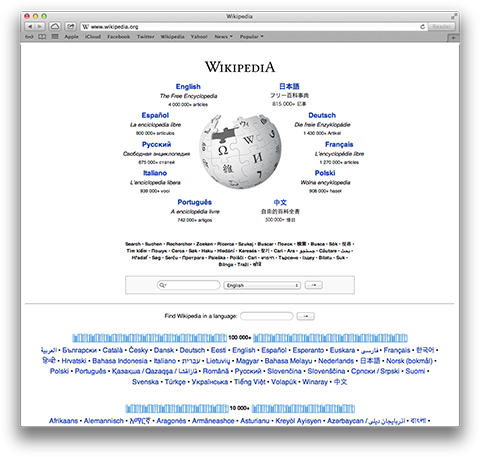Viewport: 480px width, 457px height.
Task: Click Nederlands in the language list
Action: pos(336,361)
